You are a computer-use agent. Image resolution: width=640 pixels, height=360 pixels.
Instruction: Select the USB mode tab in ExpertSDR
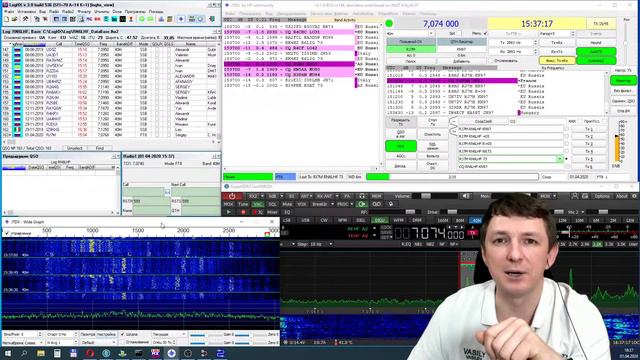(x=305, y=220)
